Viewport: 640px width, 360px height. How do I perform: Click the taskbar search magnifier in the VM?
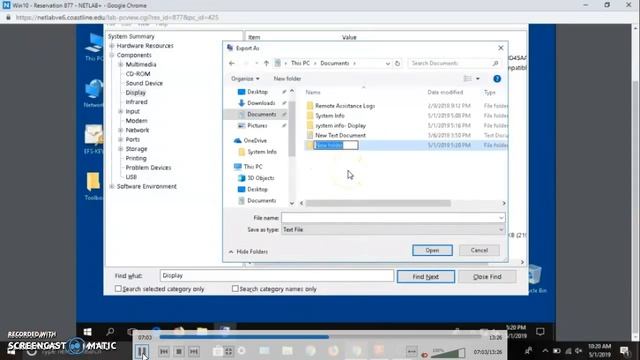[110, 332]
